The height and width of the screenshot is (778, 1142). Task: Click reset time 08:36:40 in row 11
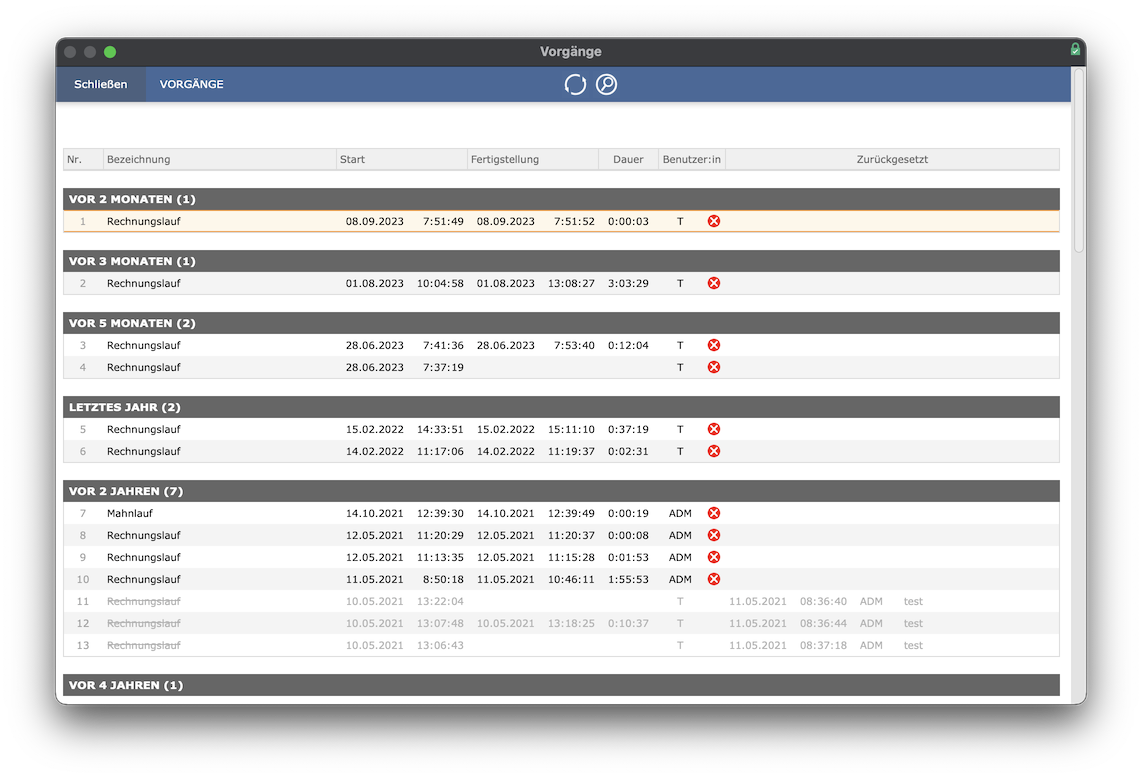coord(823,601)
